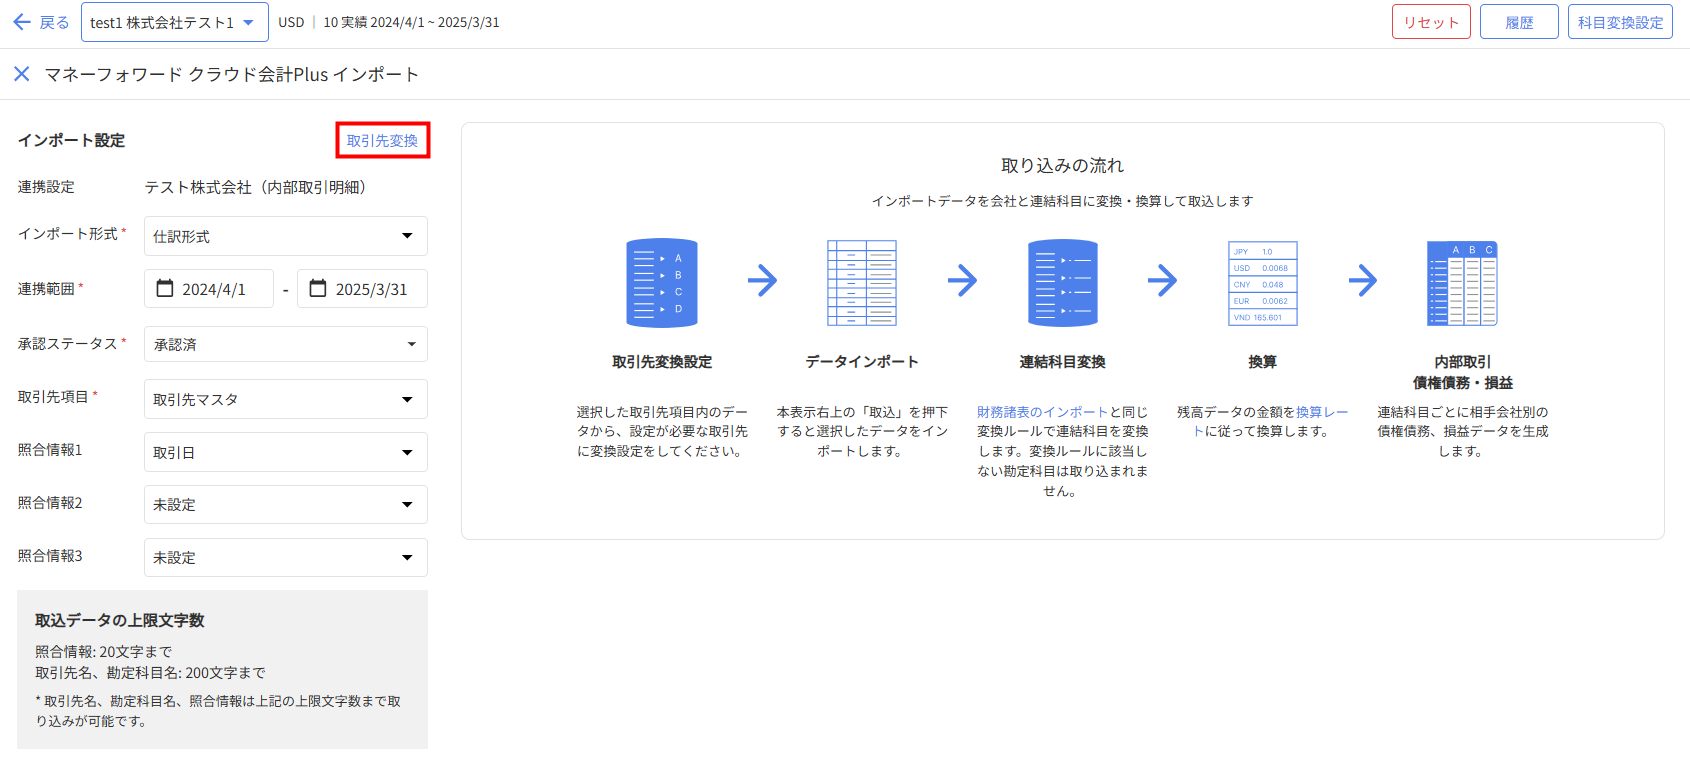Expand the インポート形式 dropdown showing 仕訳形式
This screenshot has height=765, width=1690.
(286, 236)
